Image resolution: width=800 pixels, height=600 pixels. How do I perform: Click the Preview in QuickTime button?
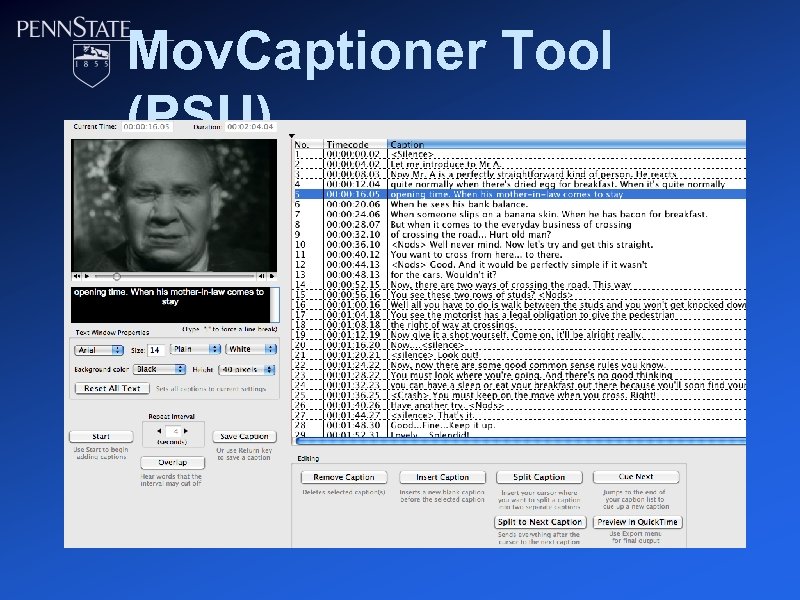pyautogui.click(x=637, y=522)
